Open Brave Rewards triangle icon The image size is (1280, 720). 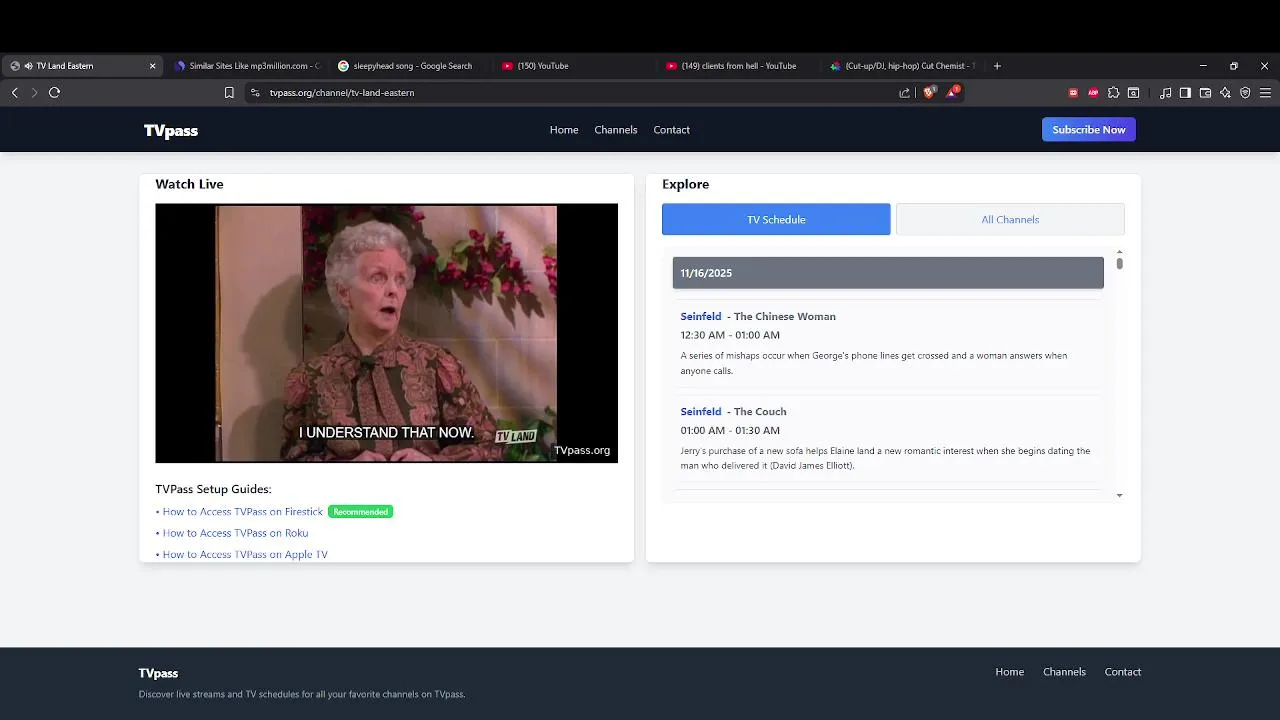(953, 92)
